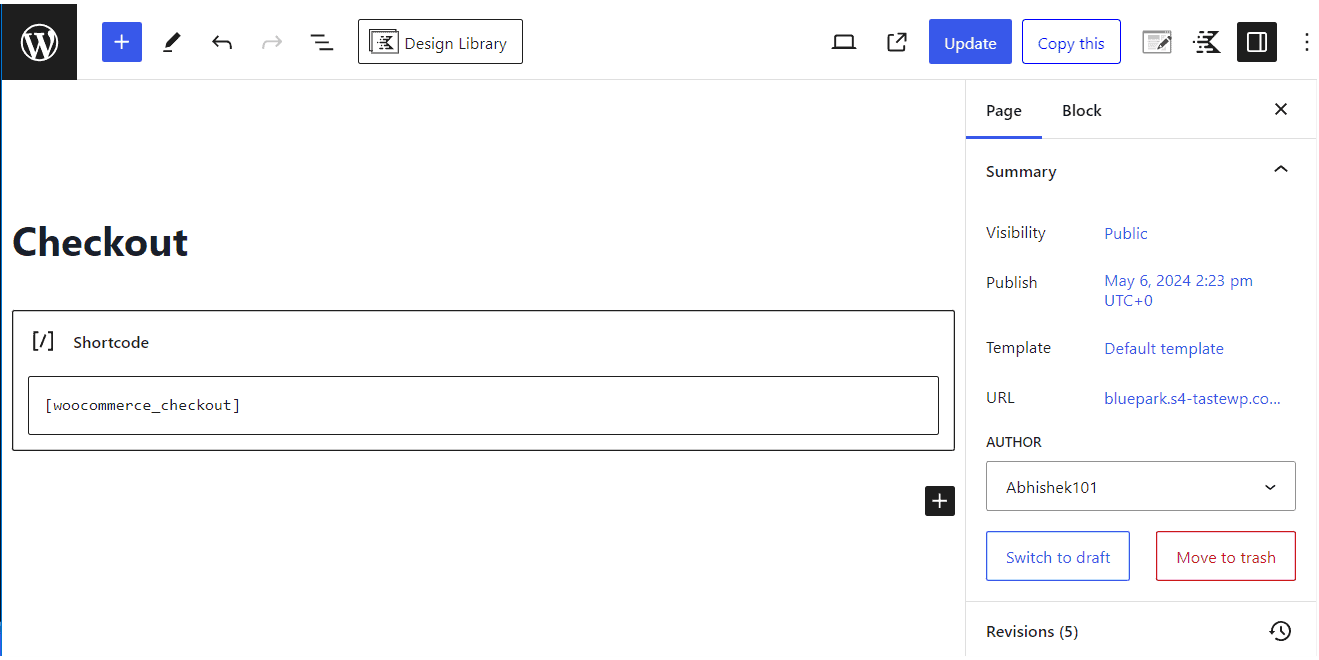1319x660 pixels.
Task: Undo the last change
Action: coord(221,41)
